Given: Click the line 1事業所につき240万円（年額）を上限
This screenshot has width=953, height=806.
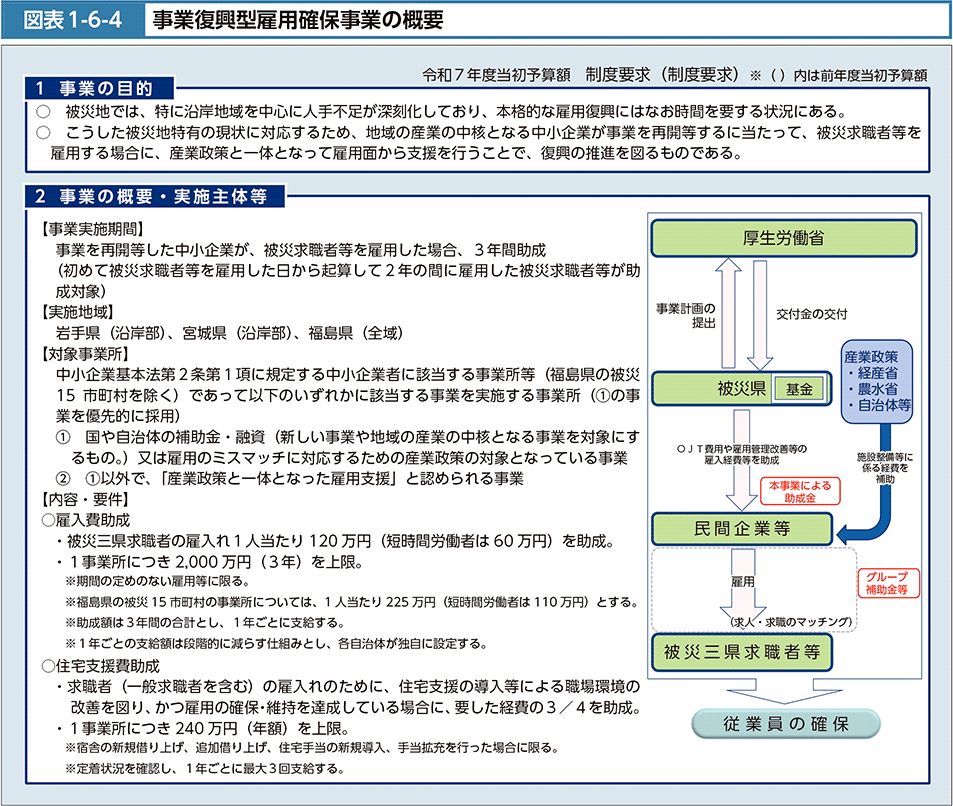Looking at the screenshot, I should click(203, 728).
